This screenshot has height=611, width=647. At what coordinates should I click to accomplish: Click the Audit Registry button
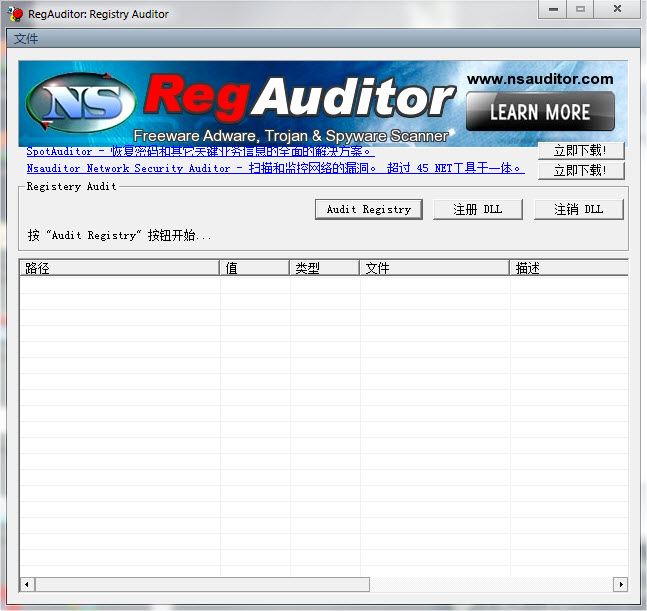click(369, 209)
